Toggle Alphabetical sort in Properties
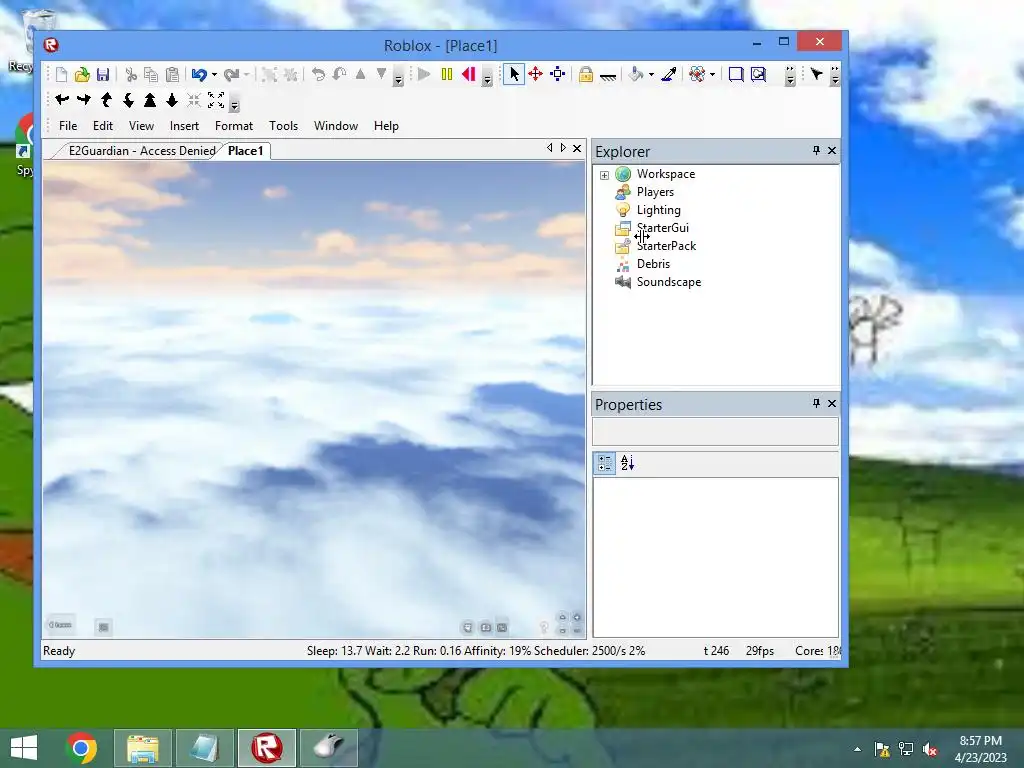 point(627,463)
